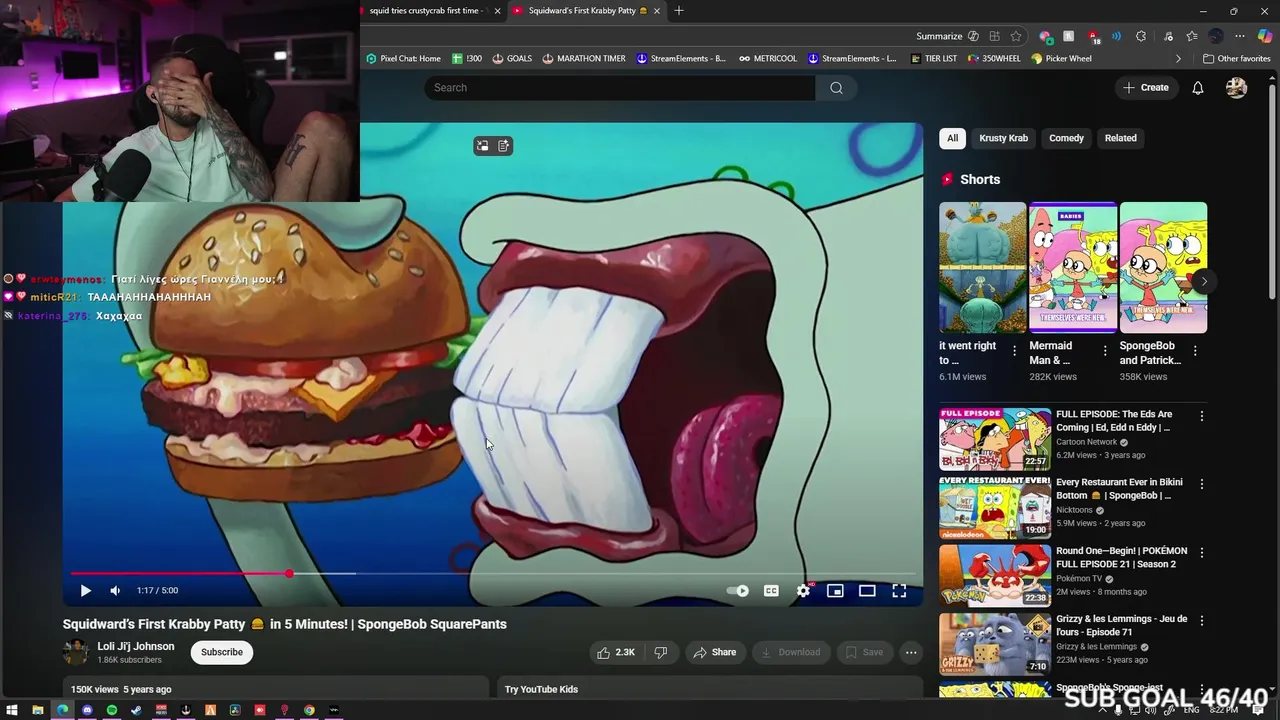The width and height of the screenshot is (1280, 720).
Task: Open the channel avatar of Loli Ji'j Johnson
Action: [x=76, y=652]
